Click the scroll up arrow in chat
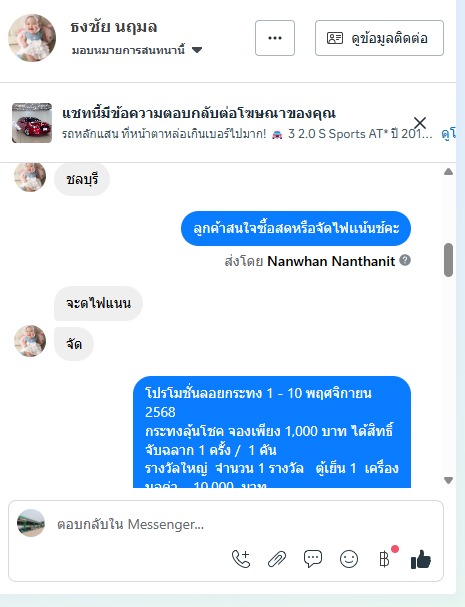The height and width of the screenshot is (607, 465). (448, 171)
